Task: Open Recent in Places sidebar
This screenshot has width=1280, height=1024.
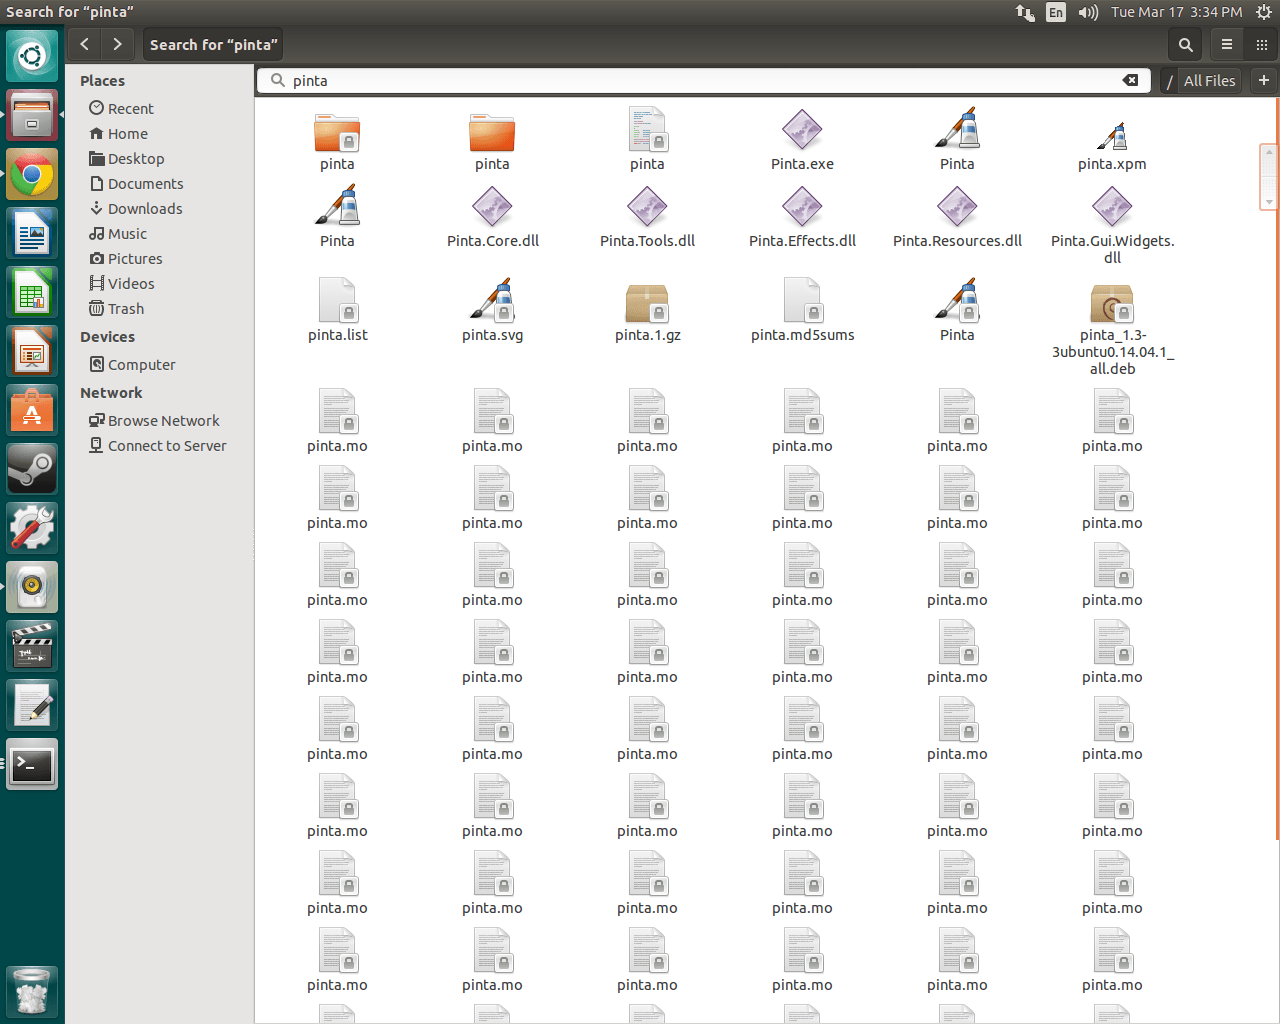Action: [130, 108]
